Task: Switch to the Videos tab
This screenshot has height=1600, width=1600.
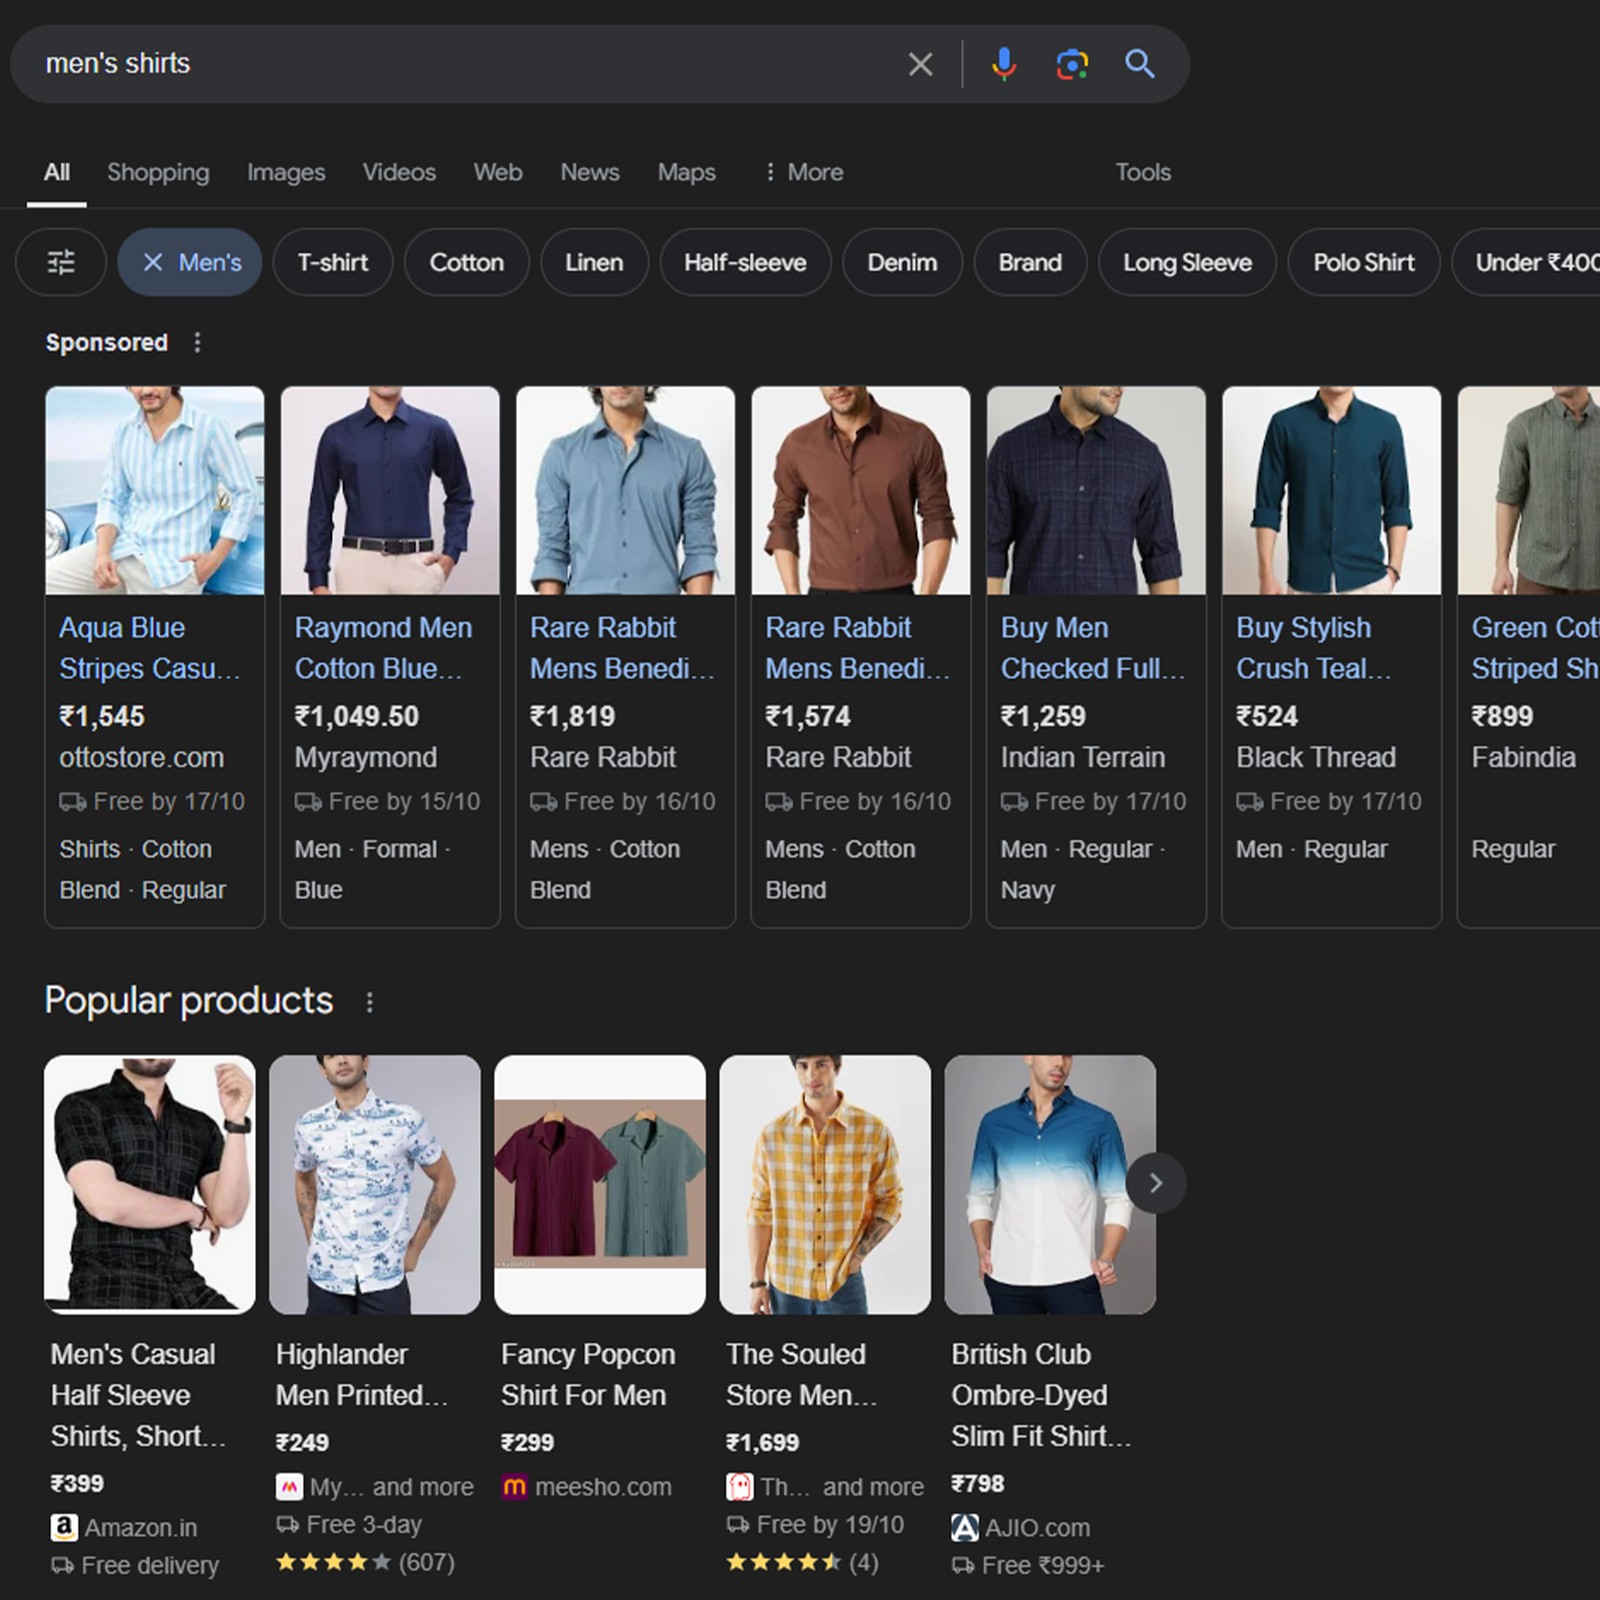Action: pyautogui.click(x=399, y=172)
